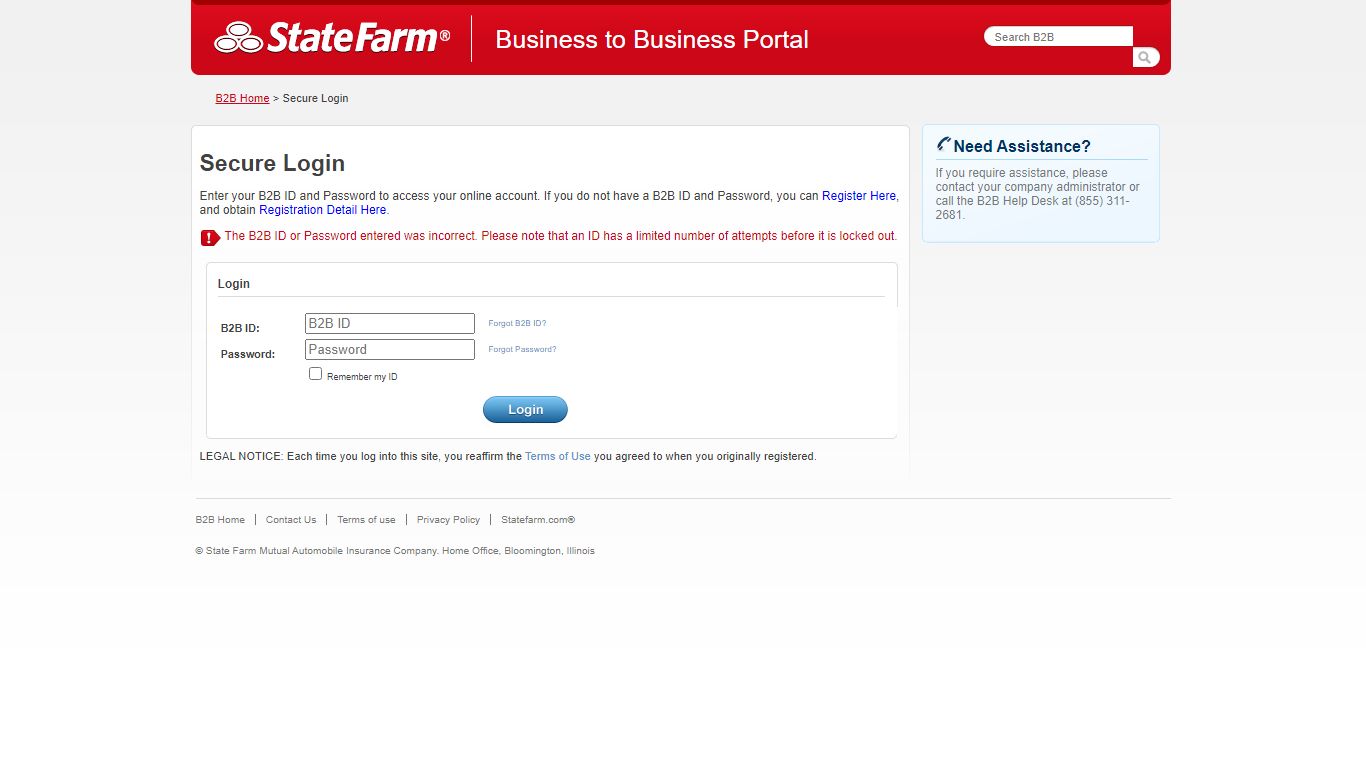Screen dimensions: 1366x768
Task: Click the red error alert icon
Action: (x=210, y=238)
